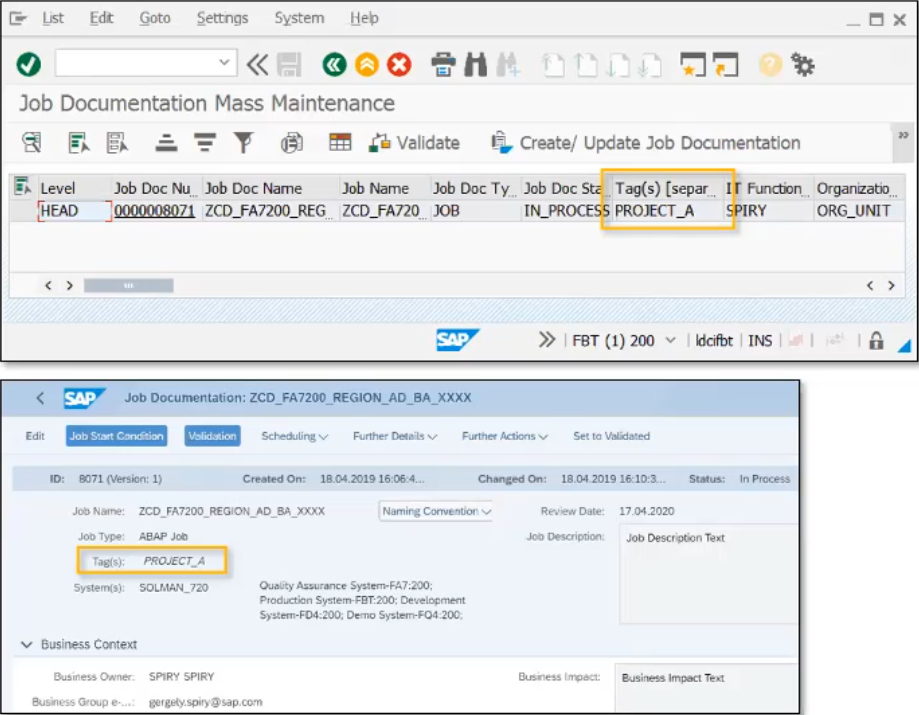Image resolution: width=919 pixels, height=715 pixels.
Task: Click the green Back arrow icon
Action: (x=334, y=65)
